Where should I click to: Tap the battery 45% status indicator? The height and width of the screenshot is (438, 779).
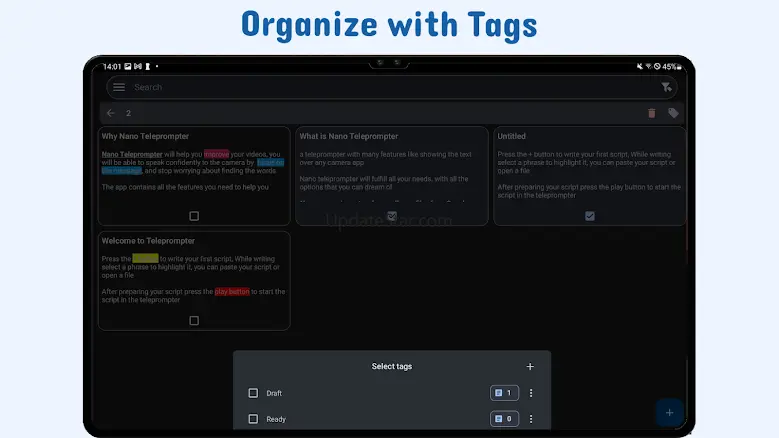672,67
